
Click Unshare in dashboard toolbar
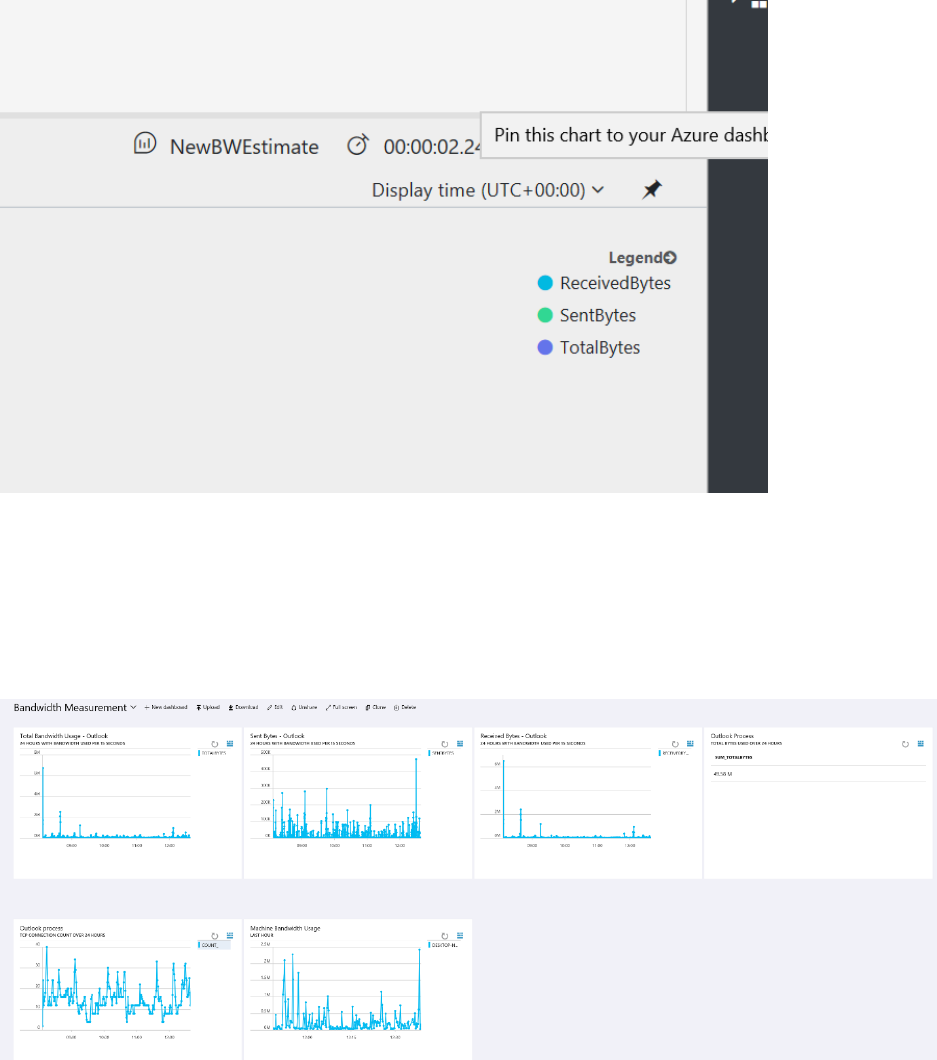(x=304, y=707)
